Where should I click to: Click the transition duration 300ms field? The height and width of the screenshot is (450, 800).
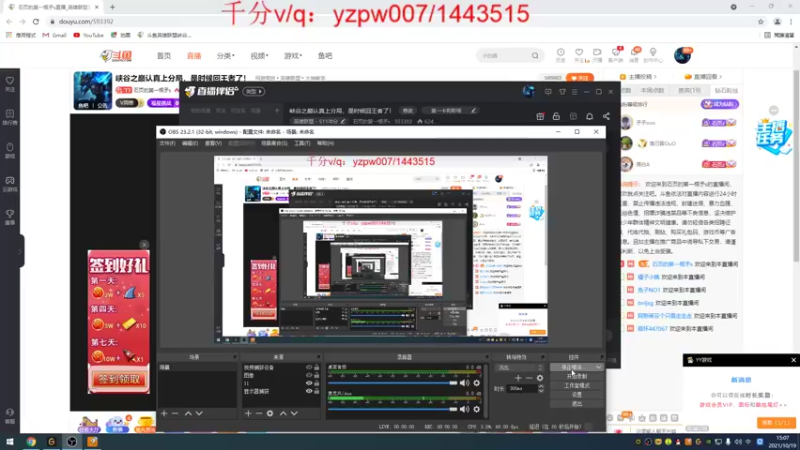point(522,389)
